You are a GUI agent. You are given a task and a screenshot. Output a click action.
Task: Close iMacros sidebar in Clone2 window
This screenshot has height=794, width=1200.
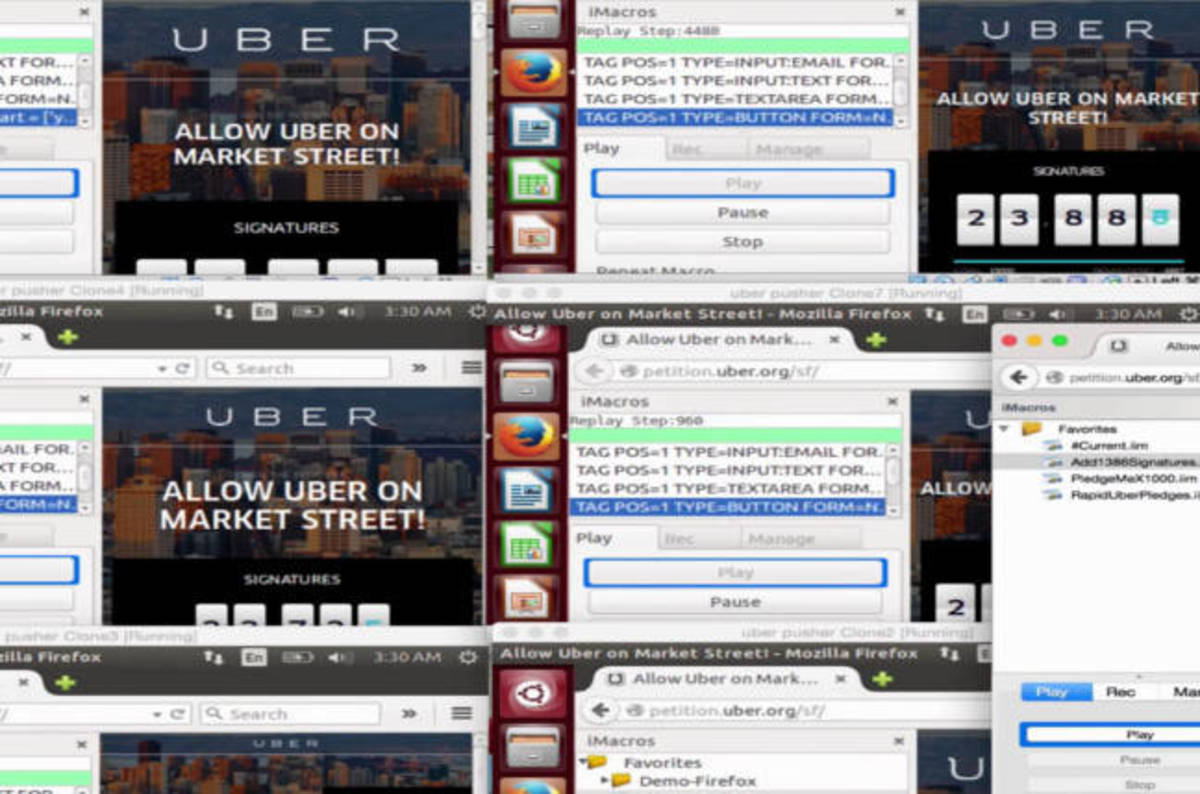tap(898, 741)
